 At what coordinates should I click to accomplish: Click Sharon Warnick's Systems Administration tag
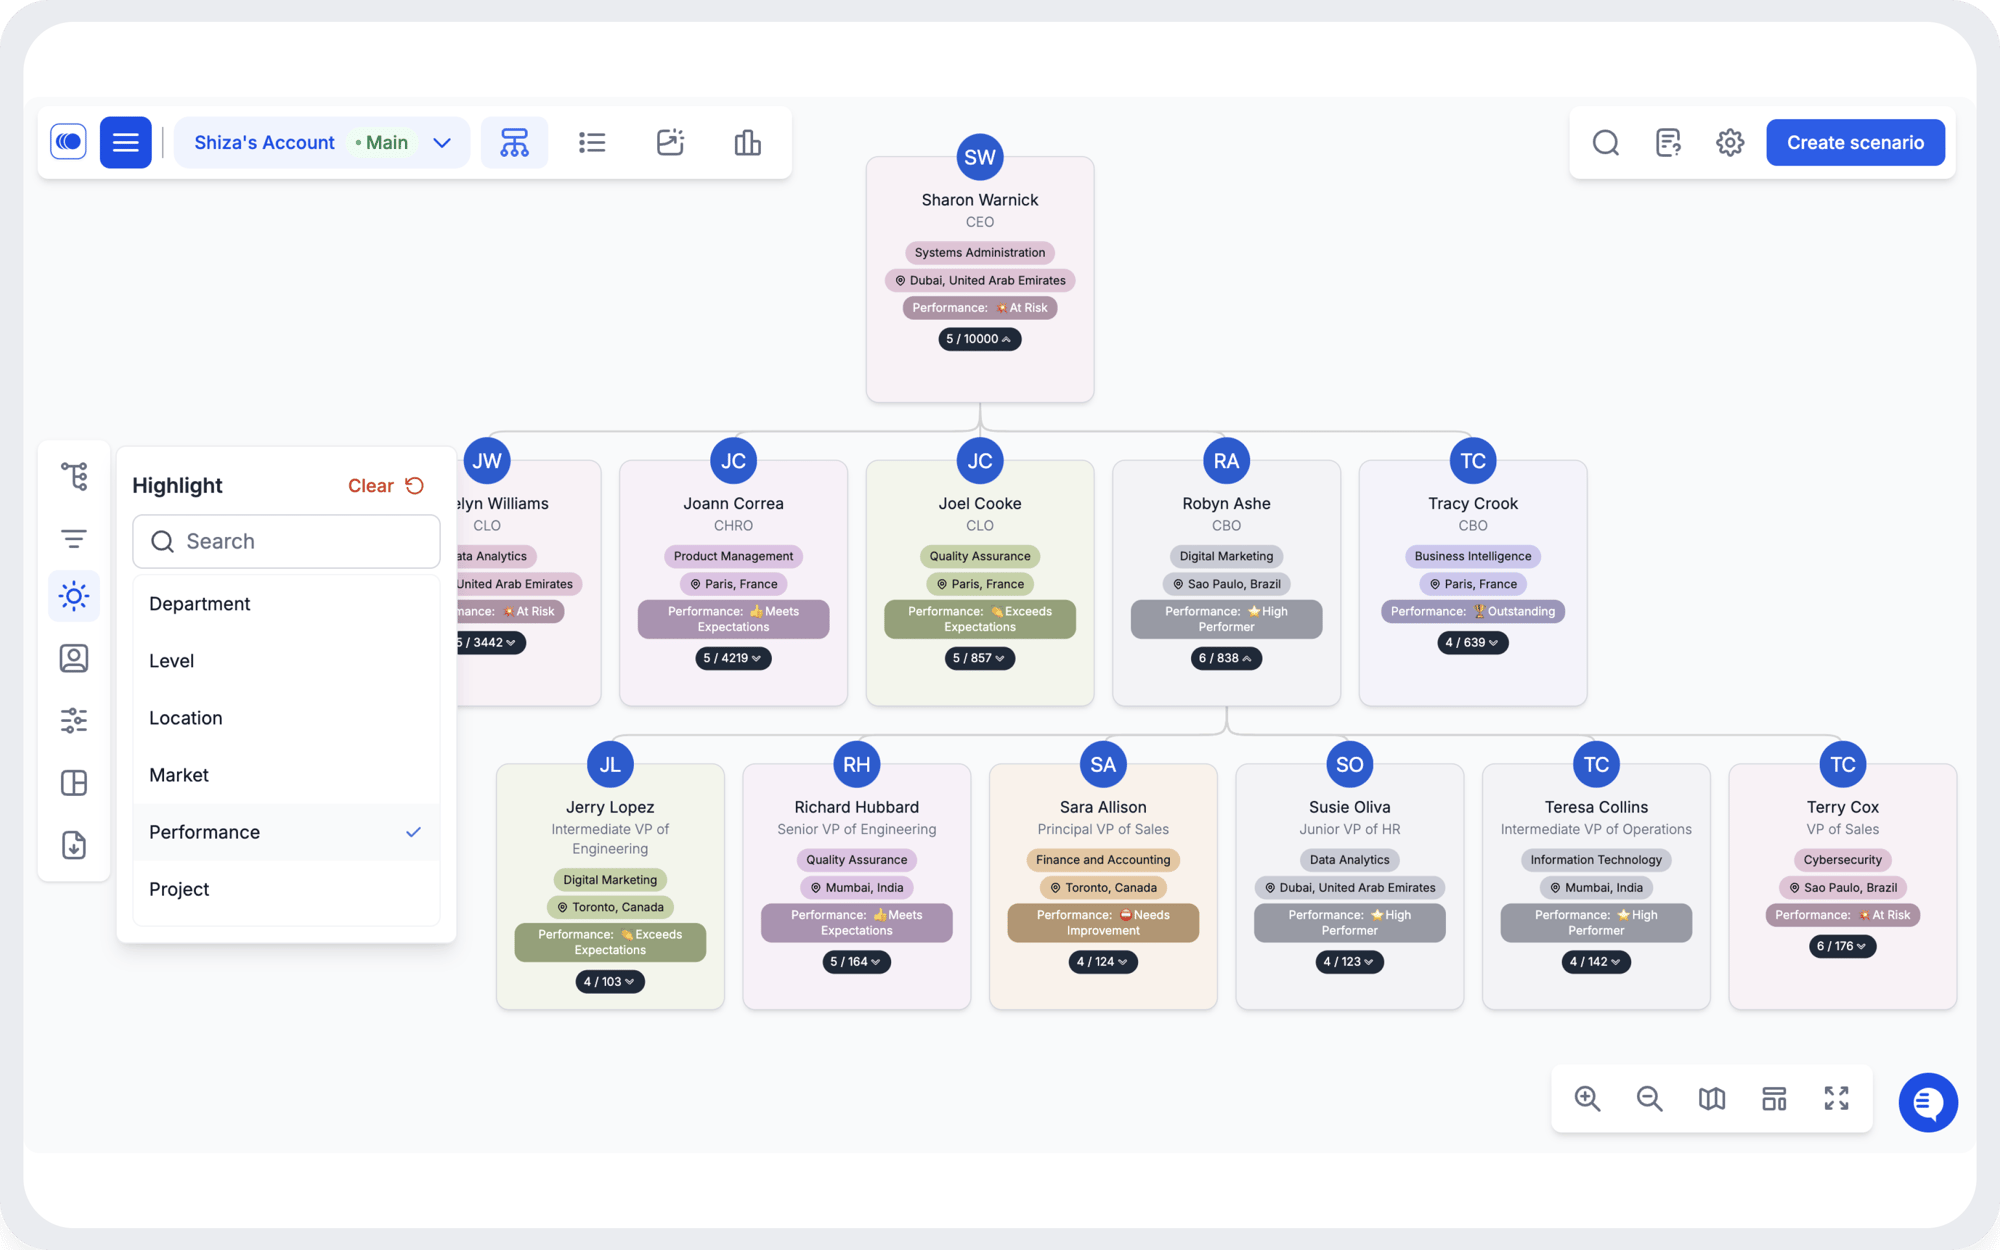(x=979, y=252)
